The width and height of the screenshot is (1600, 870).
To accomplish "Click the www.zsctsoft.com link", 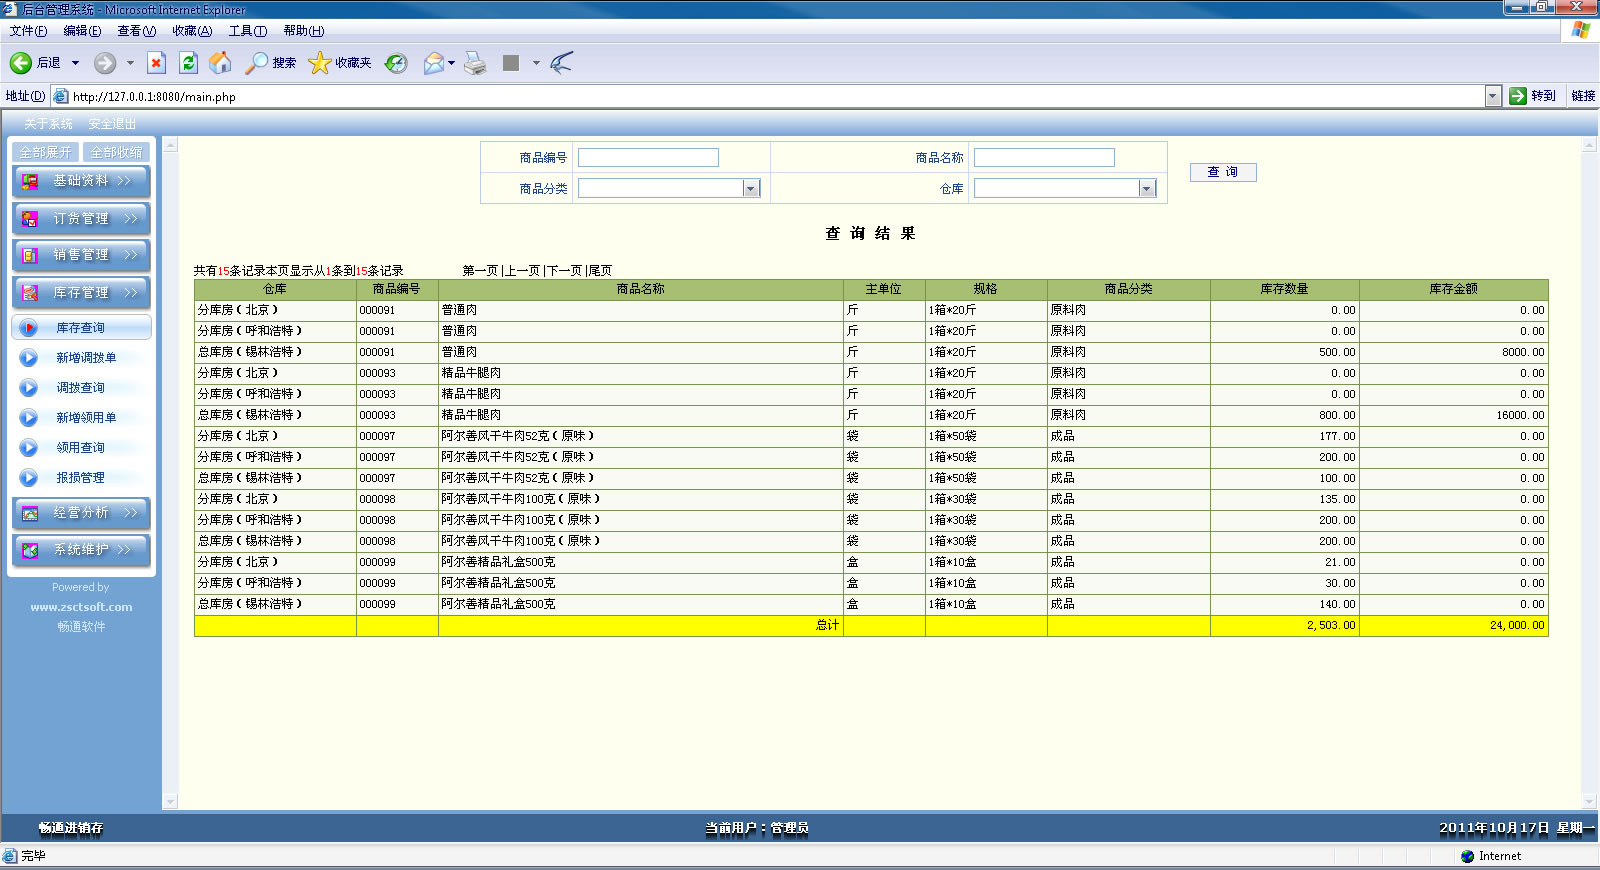I will [81, 607].
